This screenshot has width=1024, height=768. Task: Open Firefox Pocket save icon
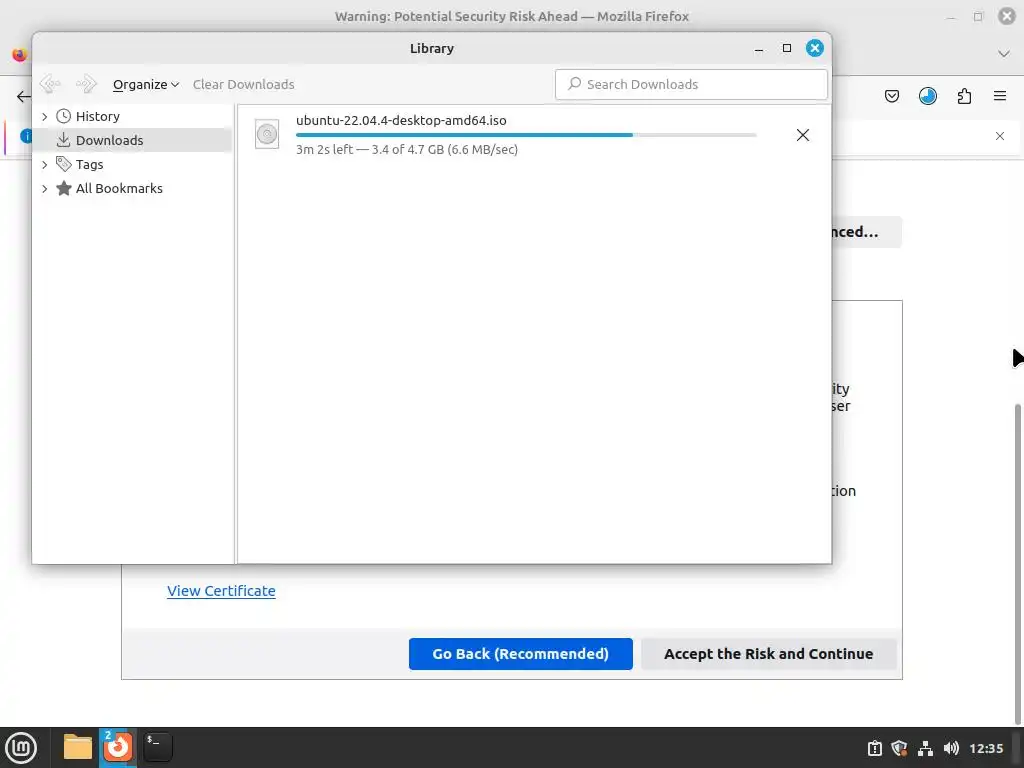891,97
